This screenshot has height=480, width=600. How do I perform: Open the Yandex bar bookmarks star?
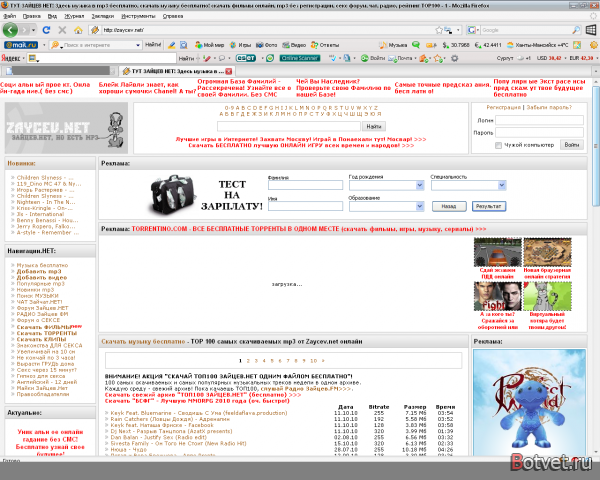coord(438,58)
